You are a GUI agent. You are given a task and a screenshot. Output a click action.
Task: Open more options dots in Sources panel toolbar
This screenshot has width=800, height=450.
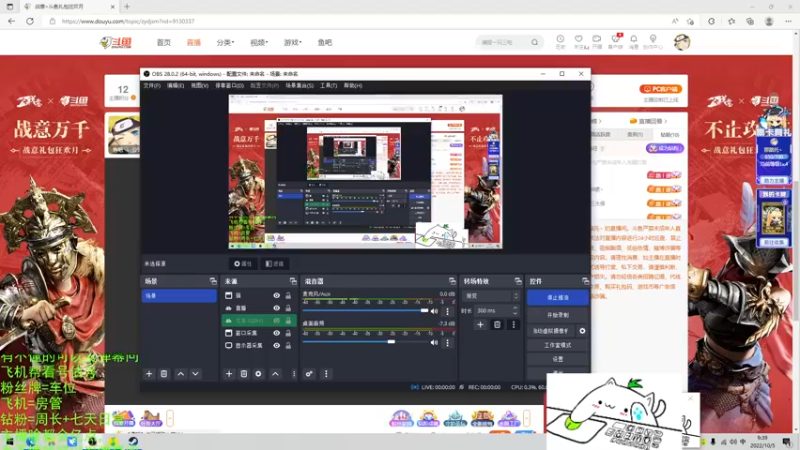click(294, 374)
